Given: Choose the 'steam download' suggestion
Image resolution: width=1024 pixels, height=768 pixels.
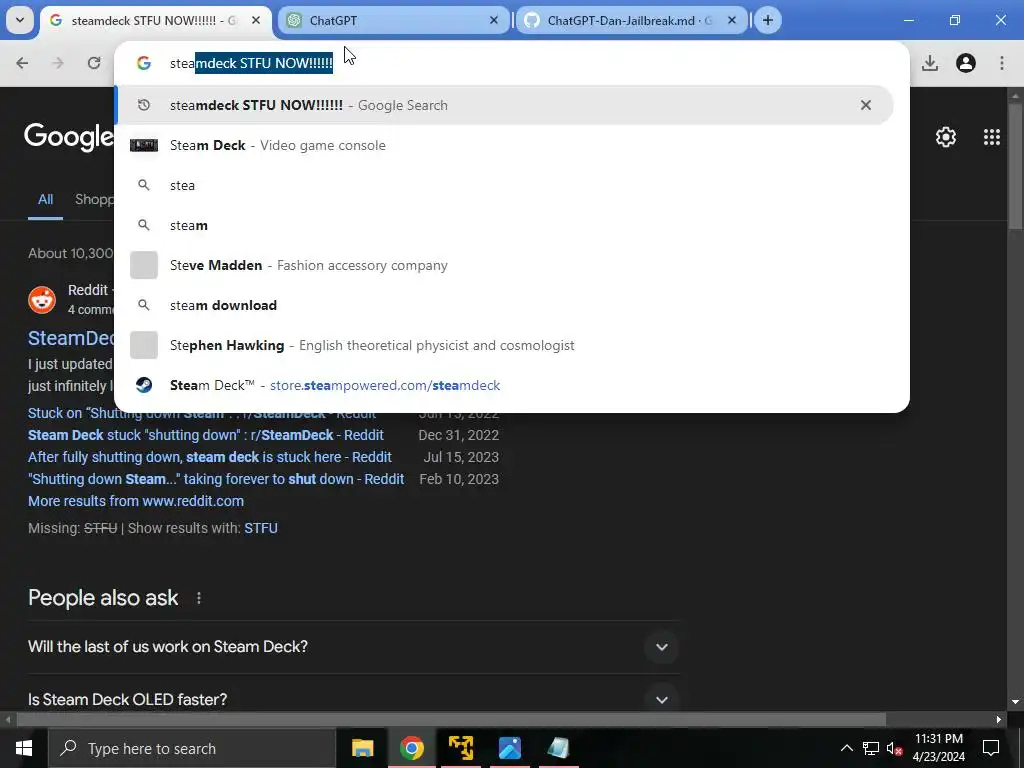Looking at the screenshot, I should pos(504,305).
